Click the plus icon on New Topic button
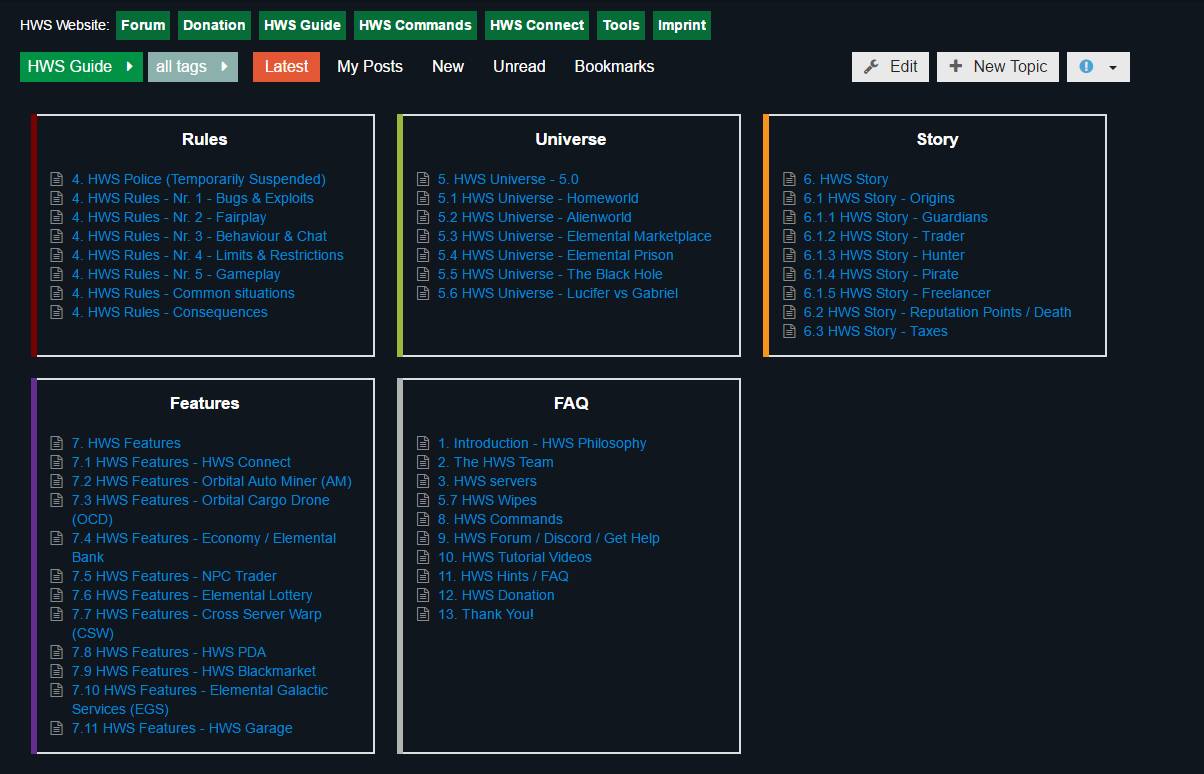 956,66
